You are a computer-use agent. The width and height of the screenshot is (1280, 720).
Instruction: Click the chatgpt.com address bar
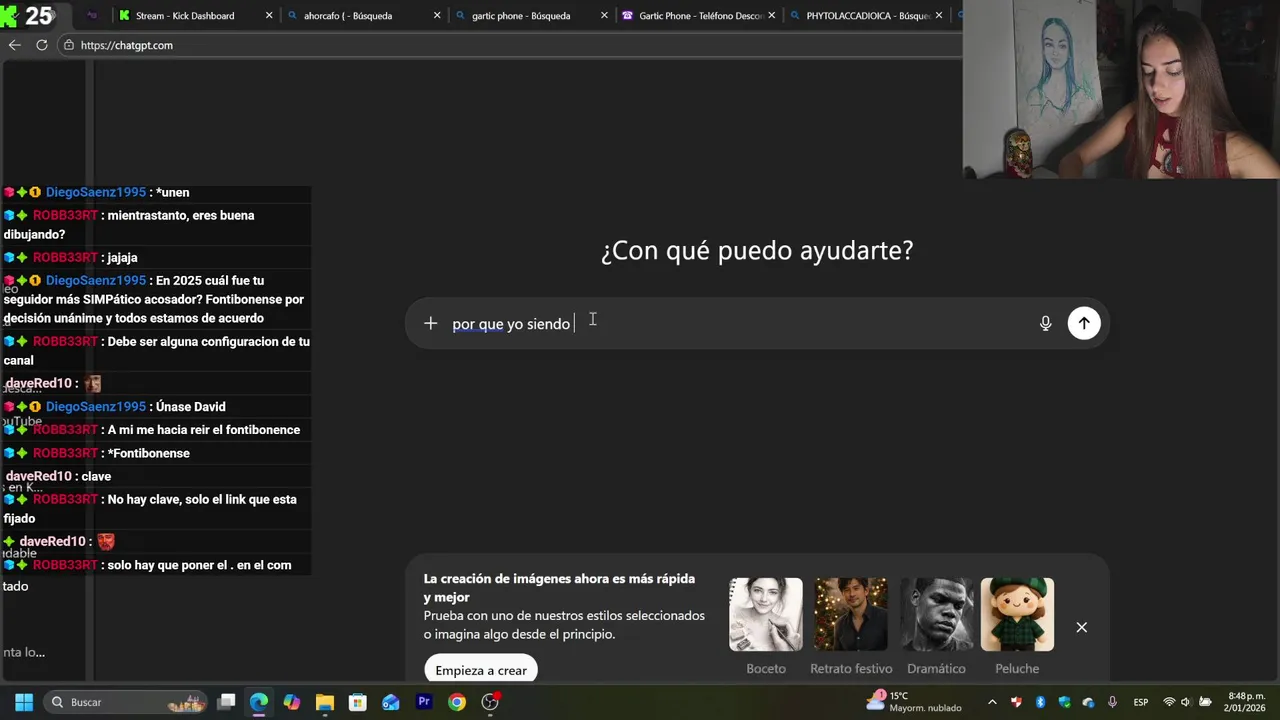click(x=510, y=45)
